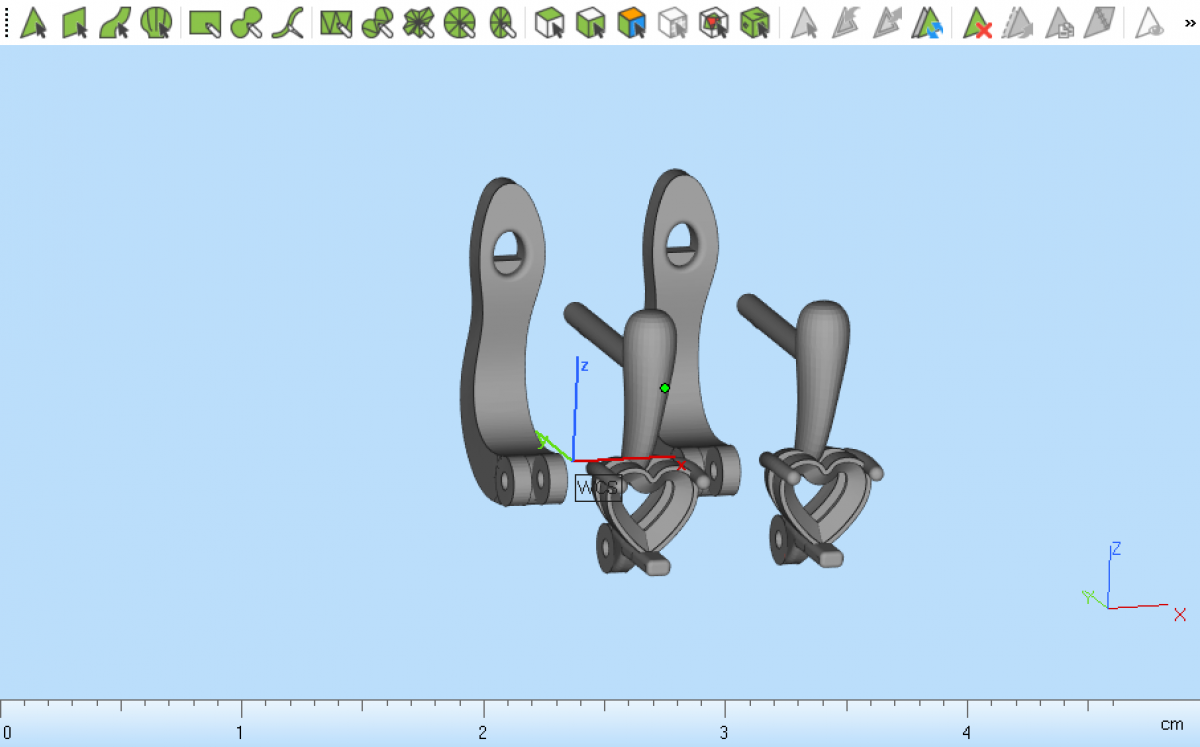
Task: Click the solid green cube selection icon
Action: click(x=754, y=22)
